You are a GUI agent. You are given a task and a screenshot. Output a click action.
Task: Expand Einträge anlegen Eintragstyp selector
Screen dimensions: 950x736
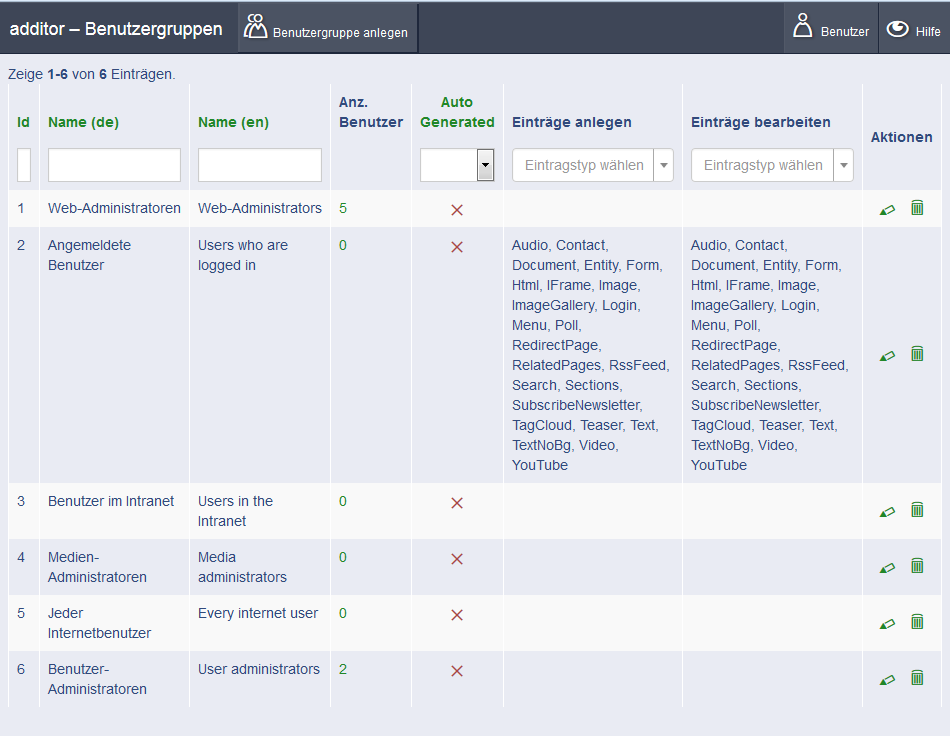click(x=592, y=165)
